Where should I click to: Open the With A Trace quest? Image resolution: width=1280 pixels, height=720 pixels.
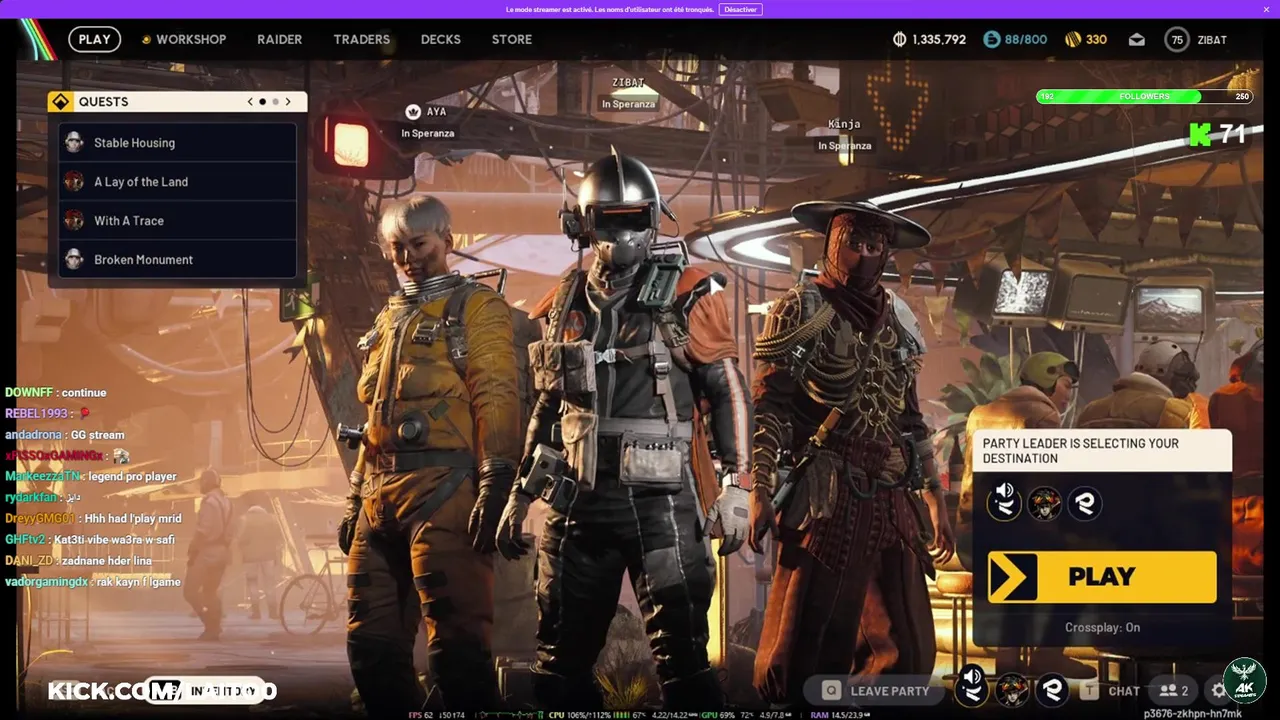click(178, 221)
